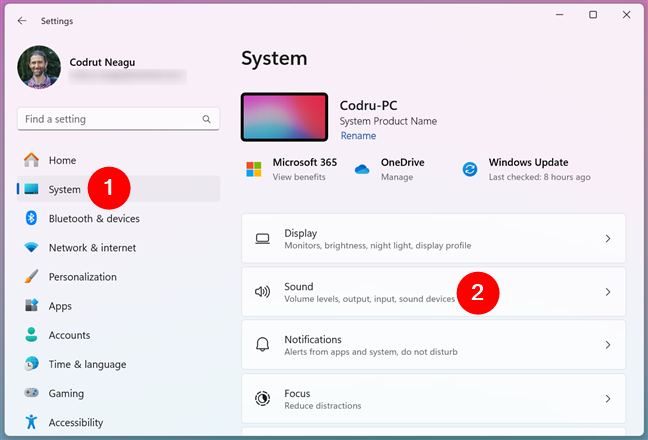Click the Time & language clock icon
Viewport: 648px width, 440px height.
(31, 364)
